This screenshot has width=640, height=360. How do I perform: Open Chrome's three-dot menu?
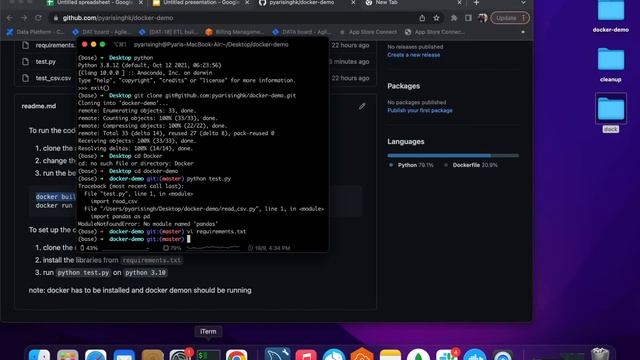[523, 18]
